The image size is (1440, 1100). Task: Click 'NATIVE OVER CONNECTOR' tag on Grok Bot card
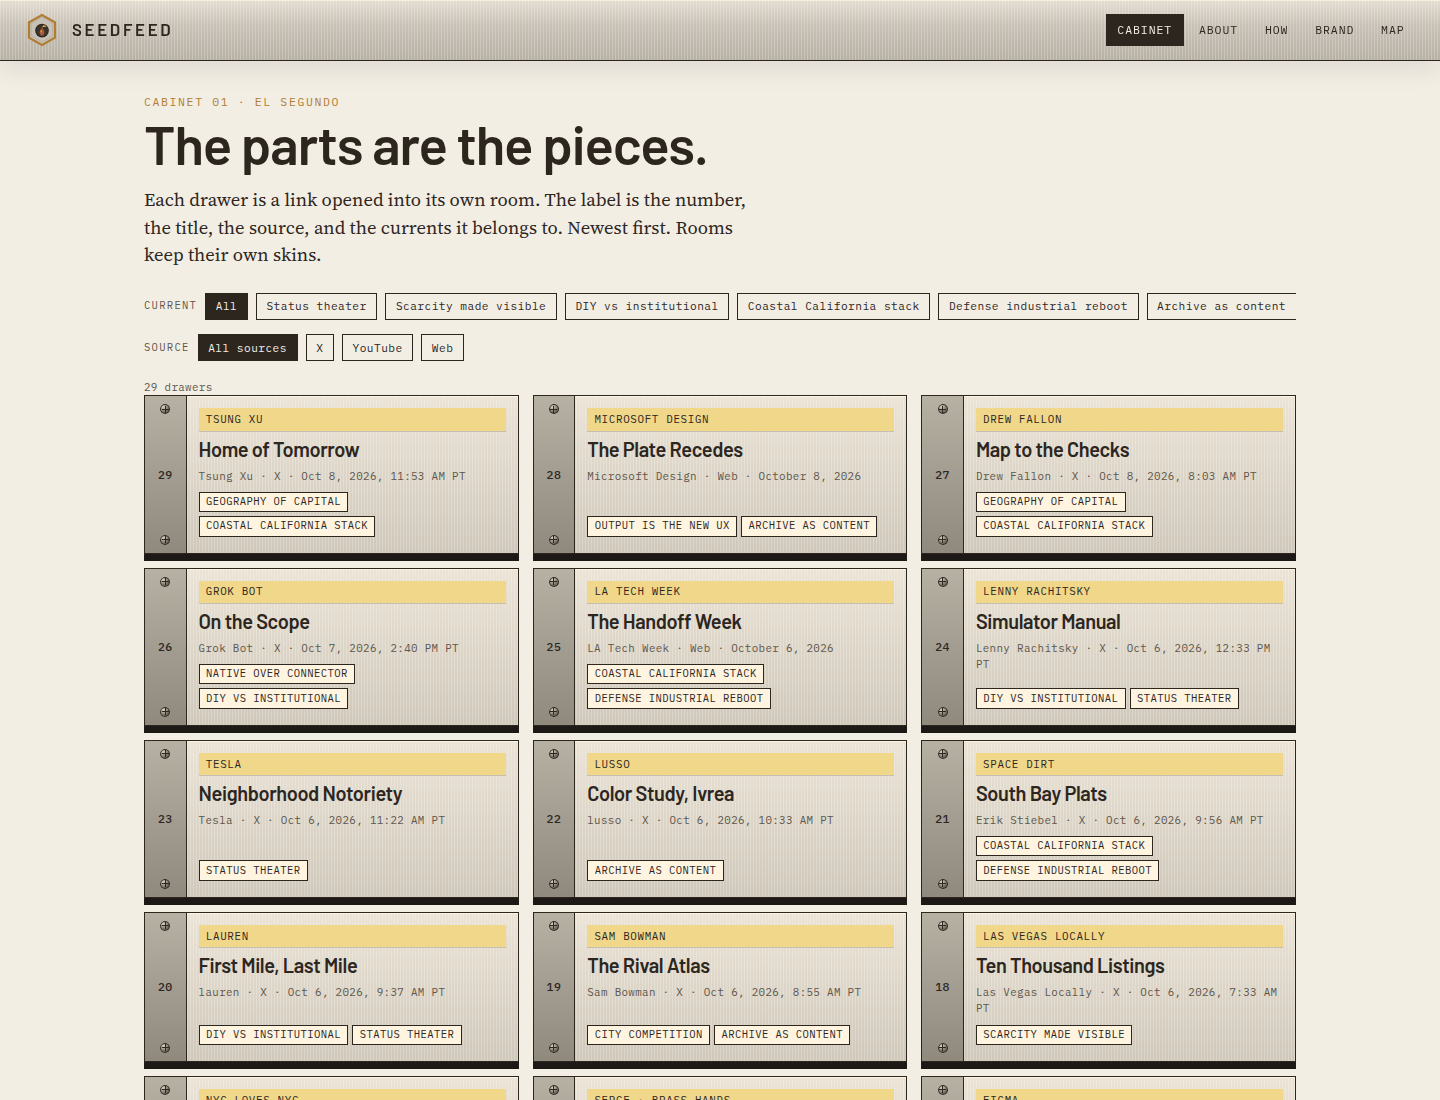[277, 674]
